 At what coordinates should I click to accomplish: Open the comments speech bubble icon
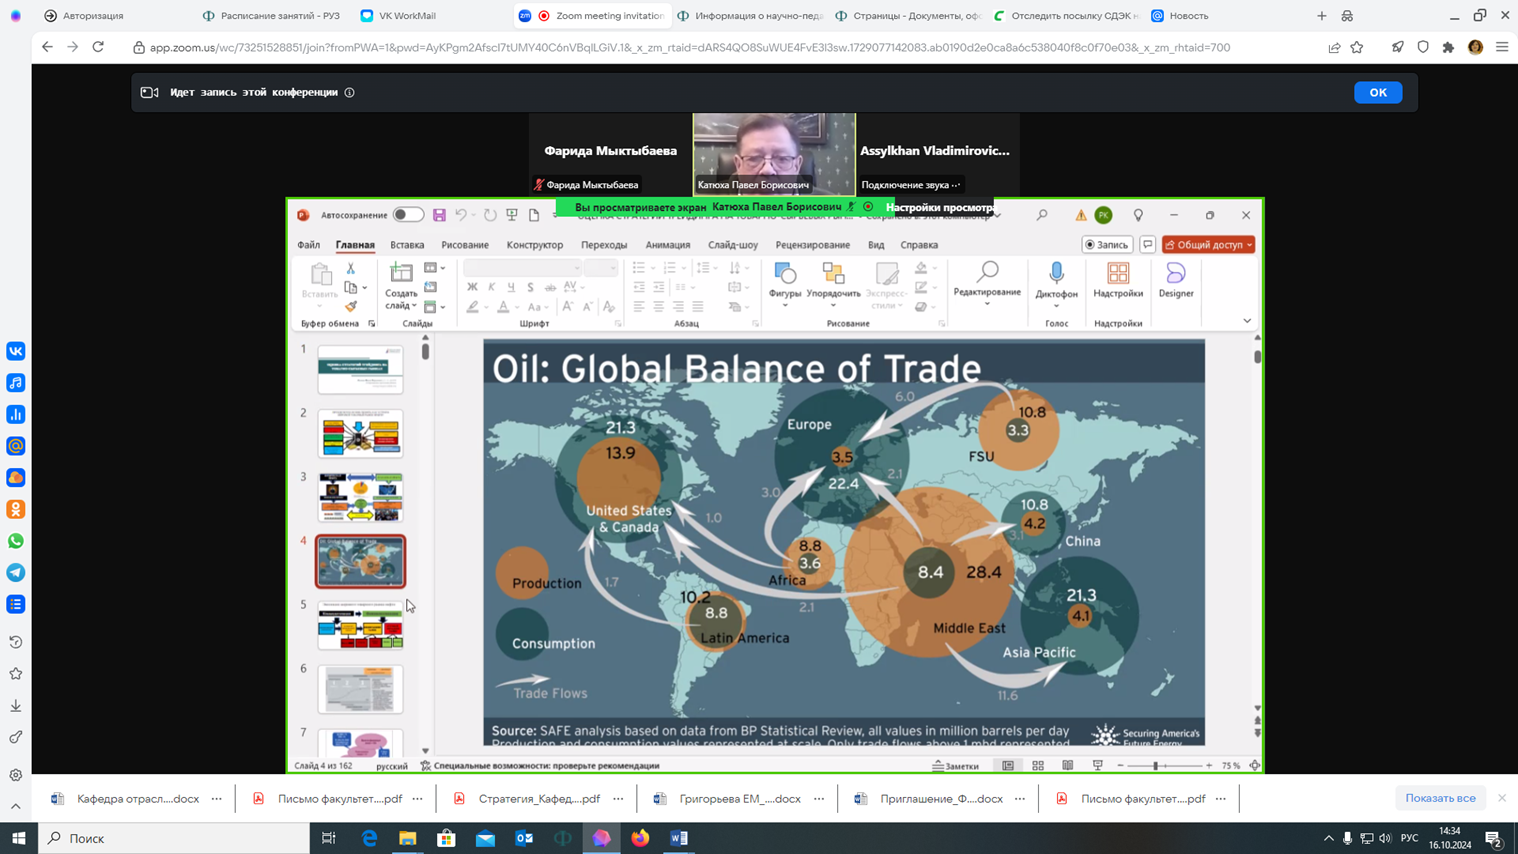[x=1147, y=245]
